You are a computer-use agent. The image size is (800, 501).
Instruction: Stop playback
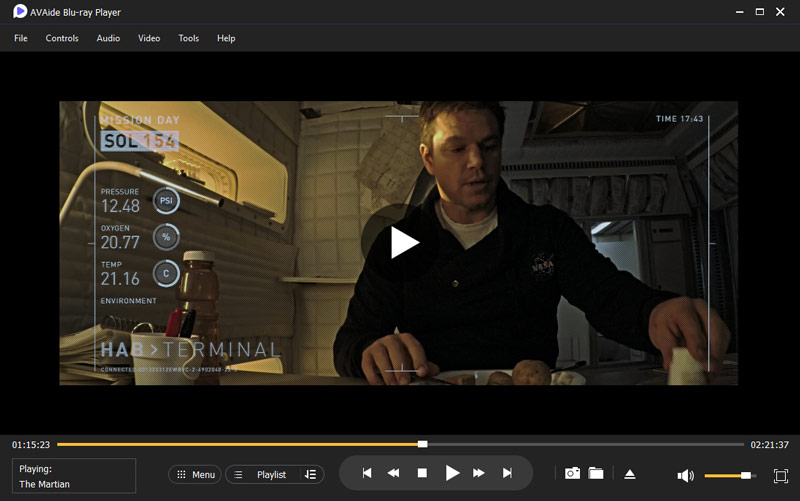point(422,473)
